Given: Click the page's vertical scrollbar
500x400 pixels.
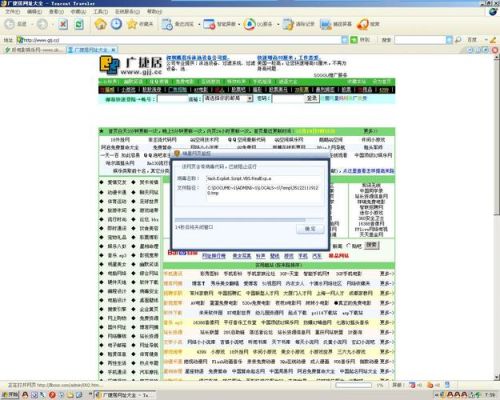Looking at the screenshot, I should point(497,217).
